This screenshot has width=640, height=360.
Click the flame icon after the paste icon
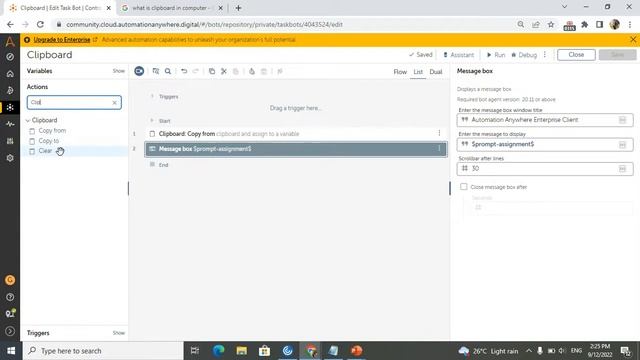[x=252, y=71]
